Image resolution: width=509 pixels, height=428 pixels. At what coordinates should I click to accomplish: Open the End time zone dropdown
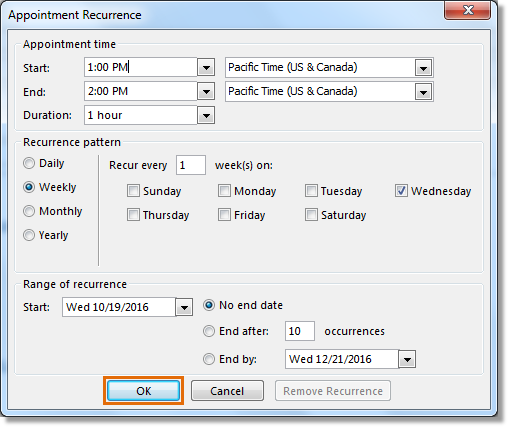pyautogui.click(x=424, y=92)
